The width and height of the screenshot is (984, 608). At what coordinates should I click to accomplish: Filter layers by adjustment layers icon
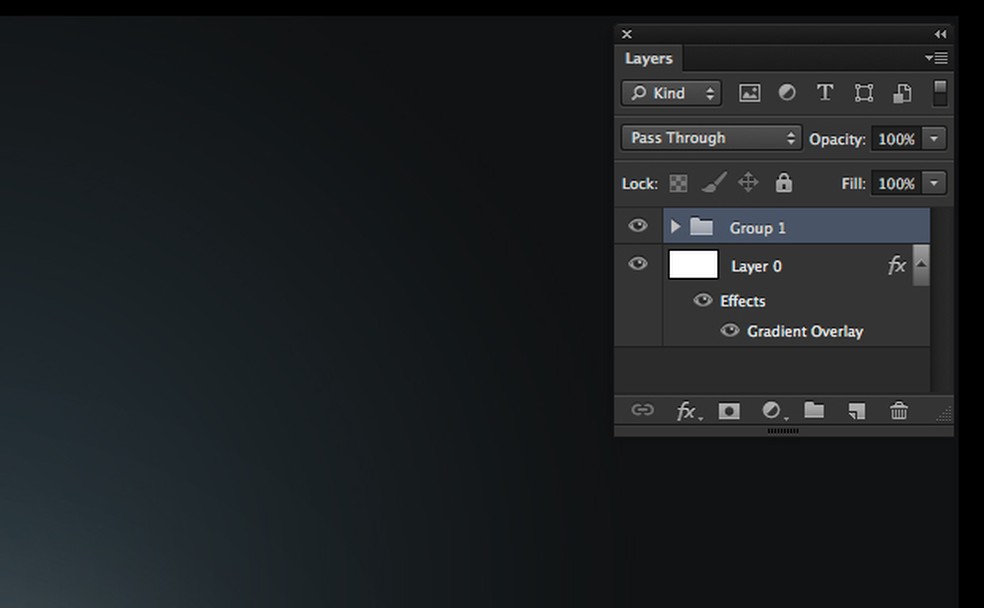(787, 93)
